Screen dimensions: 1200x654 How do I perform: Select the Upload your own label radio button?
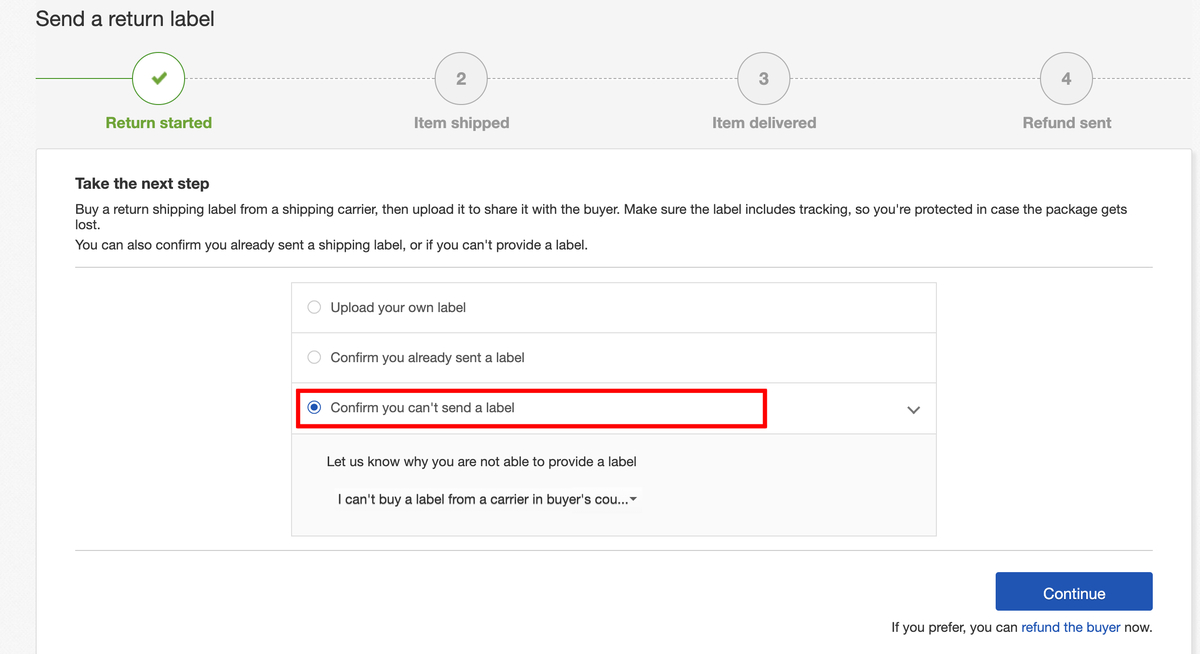(x=314, y=307)
